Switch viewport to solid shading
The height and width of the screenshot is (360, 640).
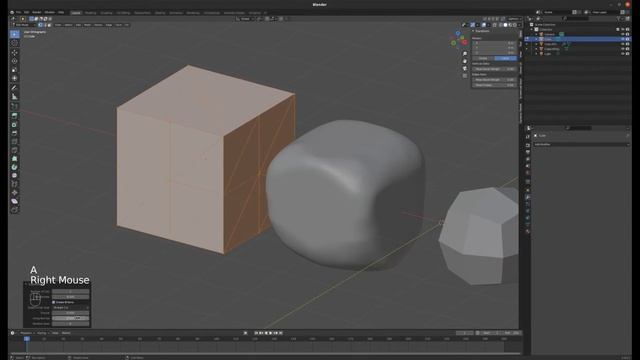[x=505, y=25]
